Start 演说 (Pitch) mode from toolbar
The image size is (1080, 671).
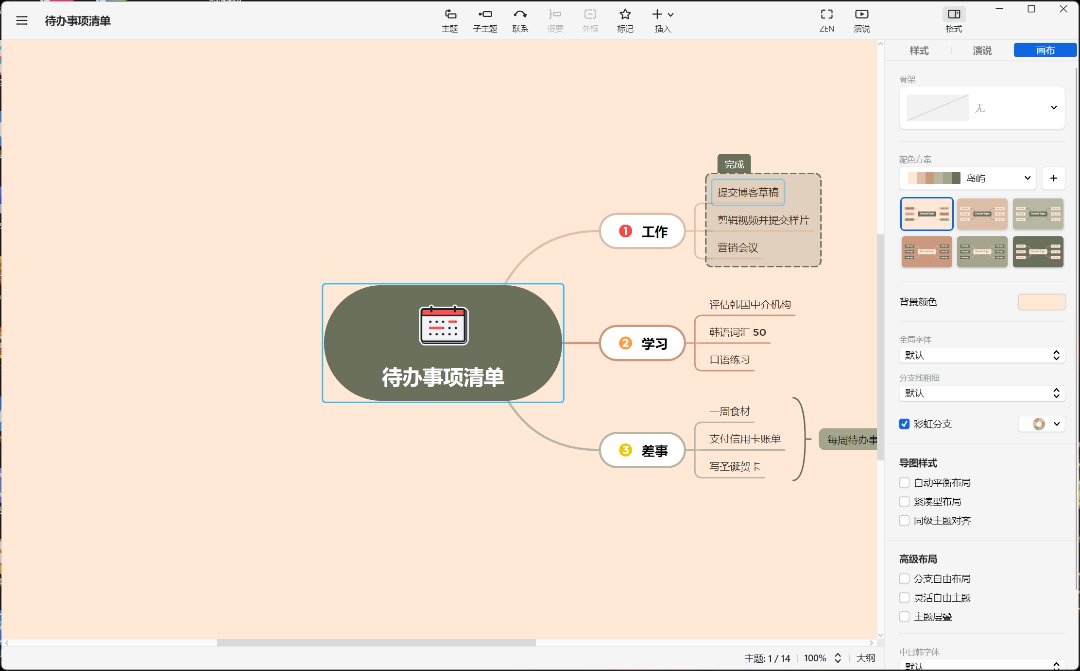tap(861, 19)
